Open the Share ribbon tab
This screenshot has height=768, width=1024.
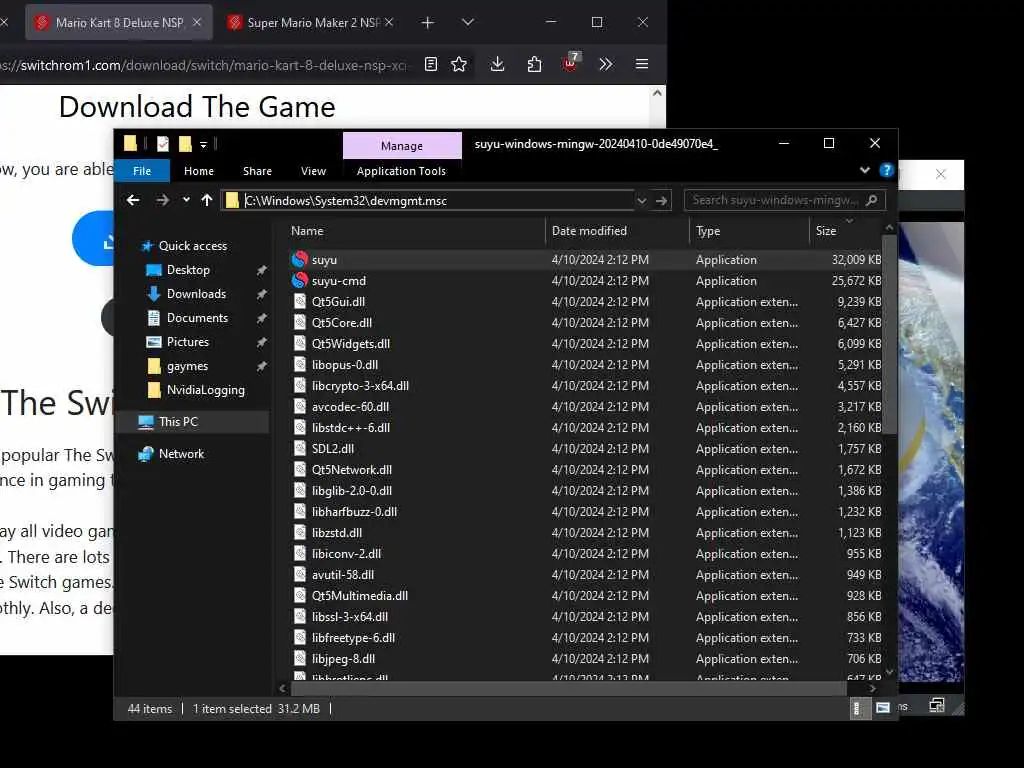[257, 170]
